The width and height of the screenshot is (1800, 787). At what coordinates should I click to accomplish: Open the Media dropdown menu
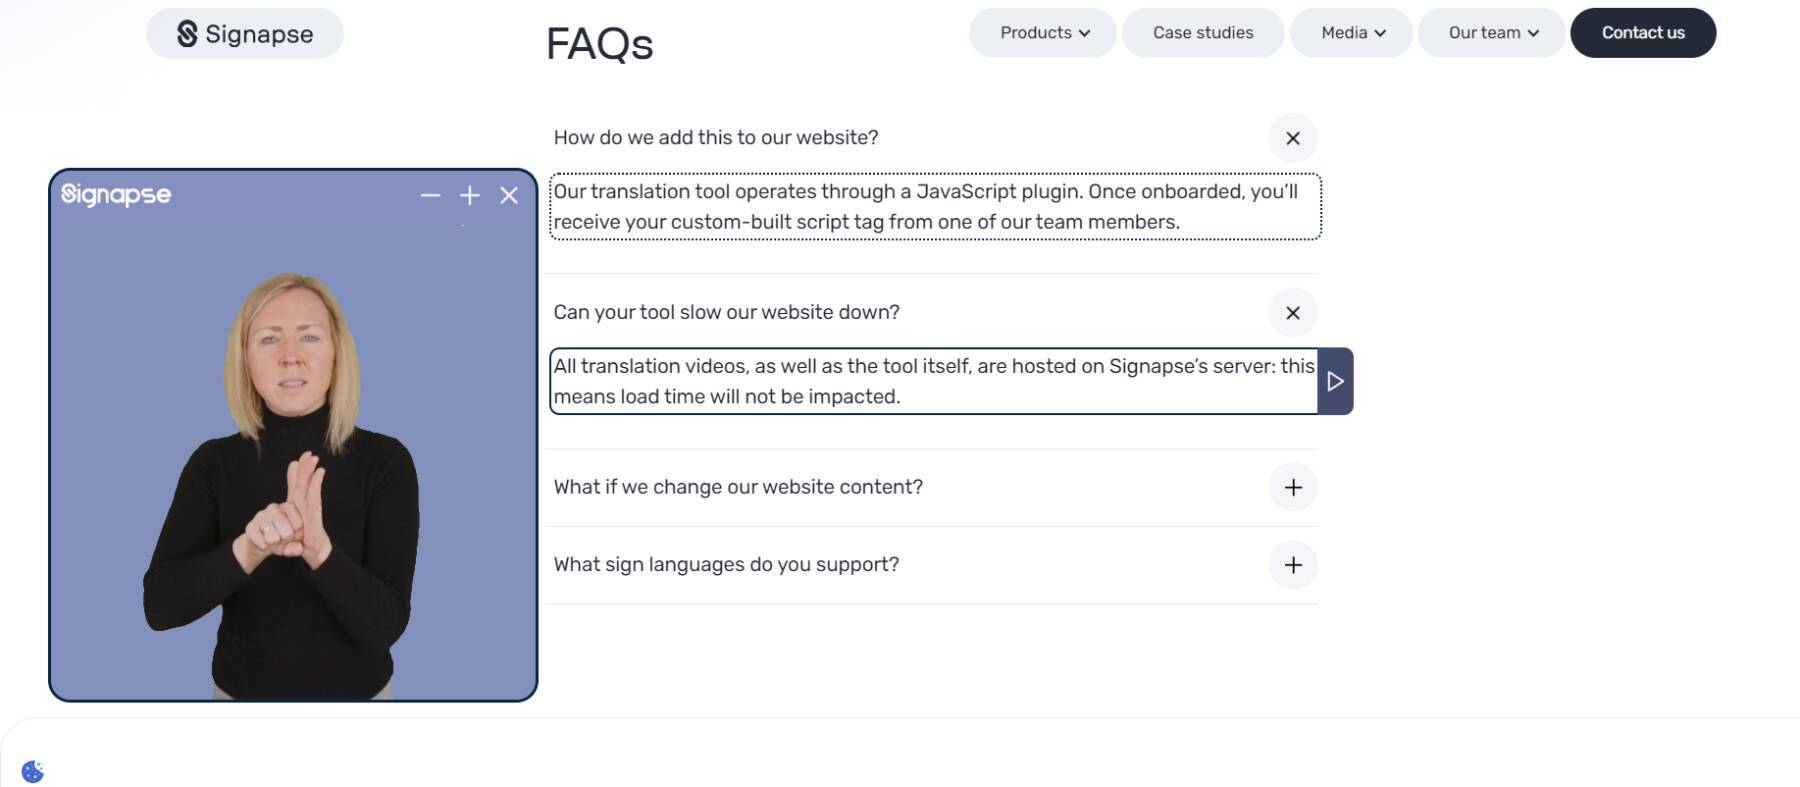tap(1351, 33)
